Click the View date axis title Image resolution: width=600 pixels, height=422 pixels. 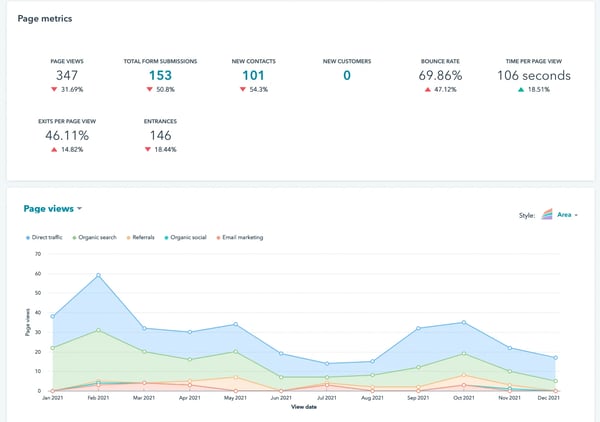304,407
